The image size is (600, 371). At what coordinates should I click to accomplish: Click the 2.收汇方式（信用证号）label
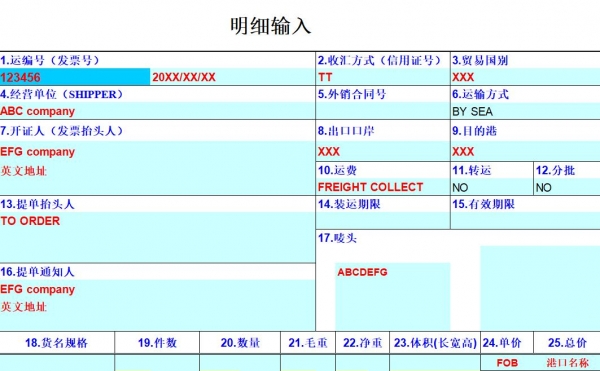coord(379,60)
